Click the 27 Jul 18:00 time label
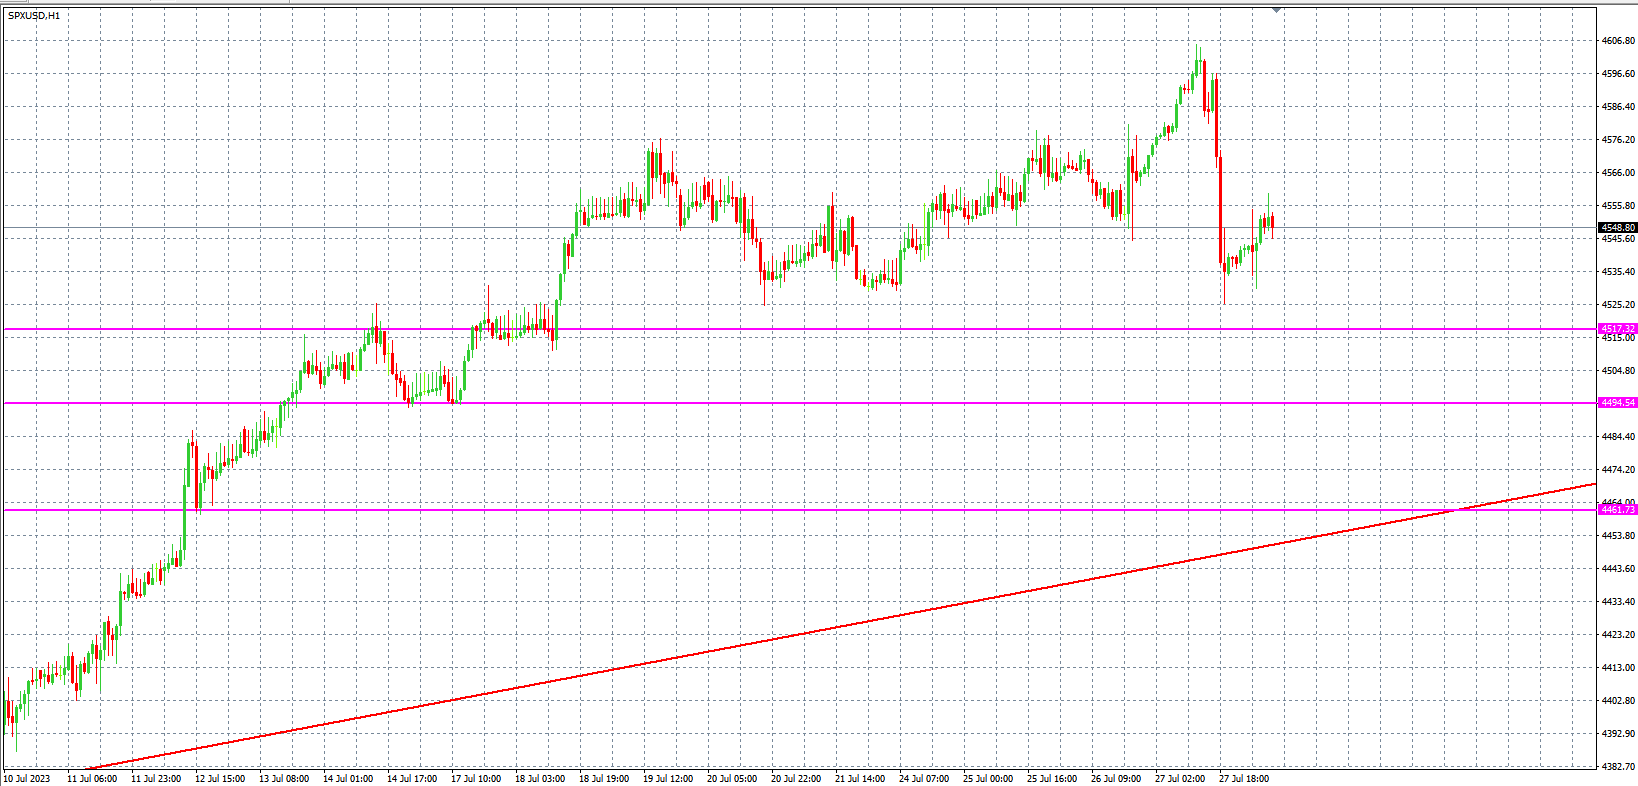This screenshot has width=1638, height=786. coord(1243,778)
